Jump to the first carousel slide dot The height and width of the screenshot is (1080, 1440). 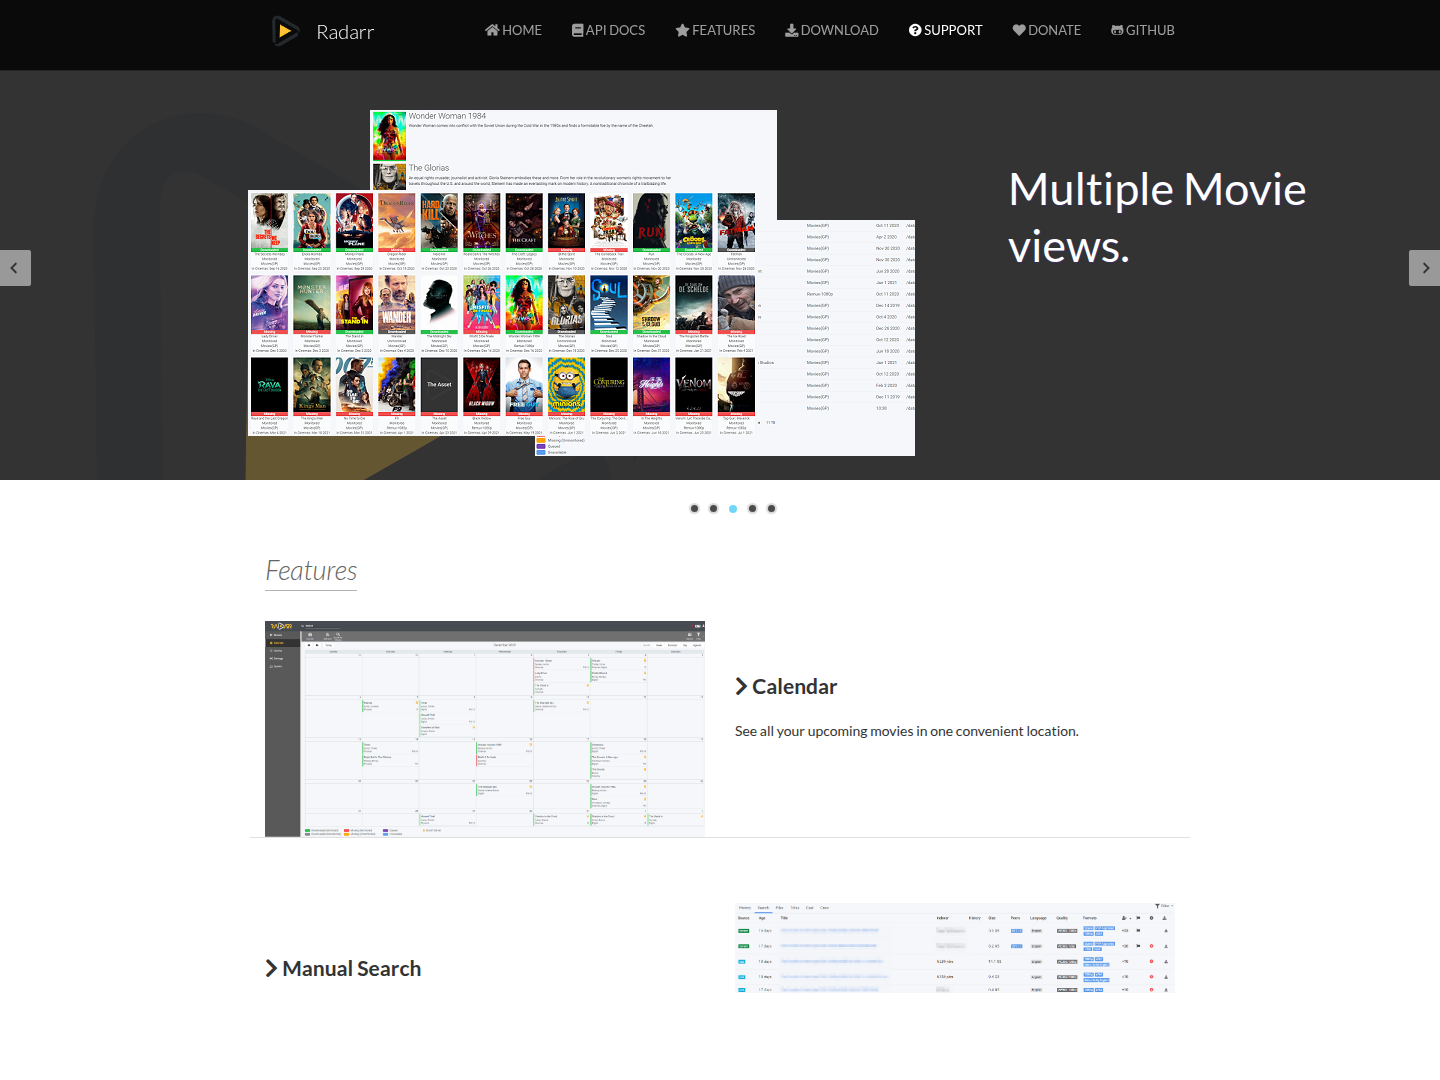(x=694, y=508)
